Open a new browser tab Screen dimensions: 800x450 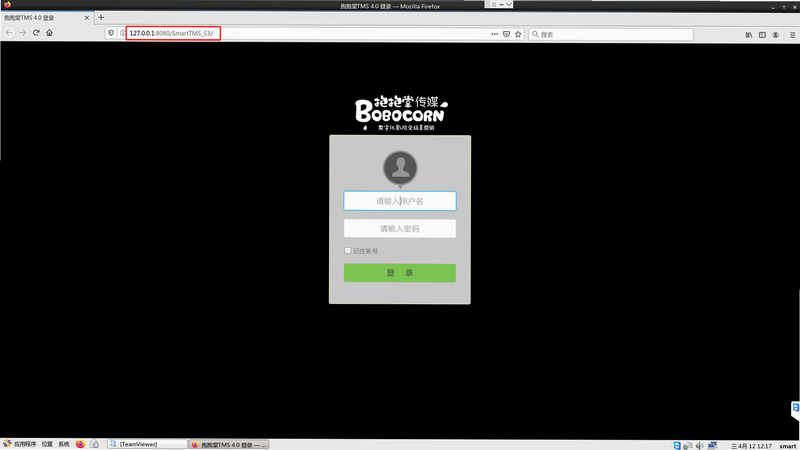pyautogui.click(x=101, y=17)
